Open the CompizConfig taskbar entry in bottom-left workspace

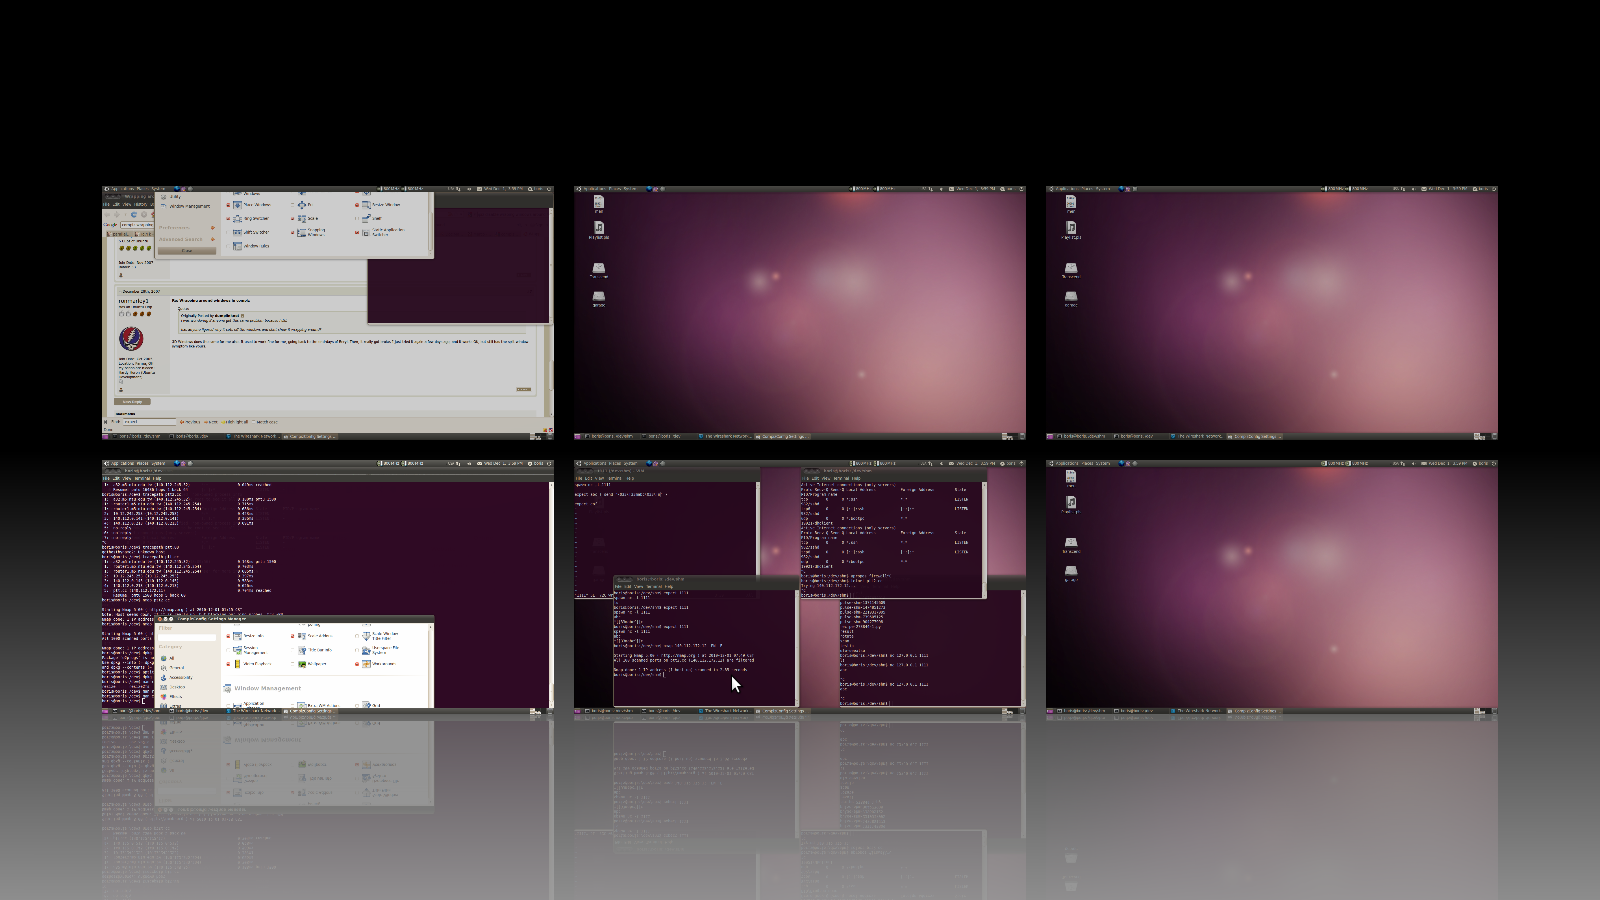309,711
